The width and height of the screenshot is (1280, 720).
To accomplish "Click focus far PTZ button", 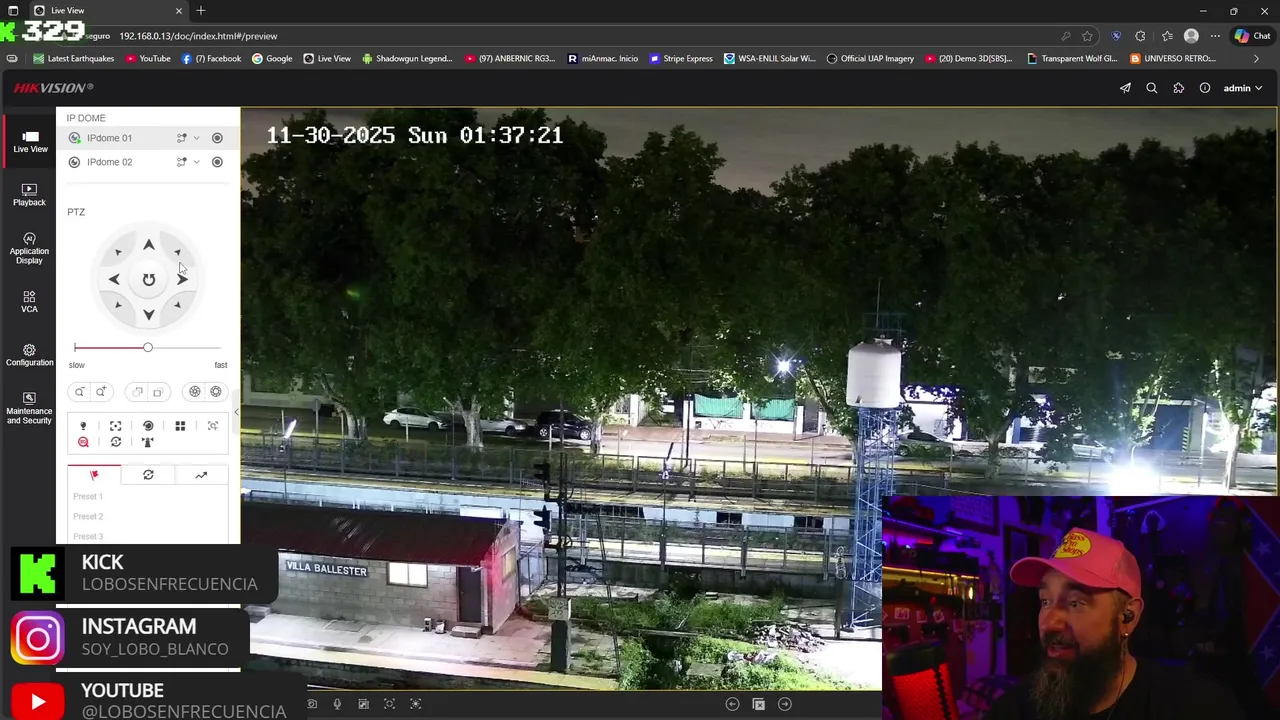I will click(x=157, y=392).
